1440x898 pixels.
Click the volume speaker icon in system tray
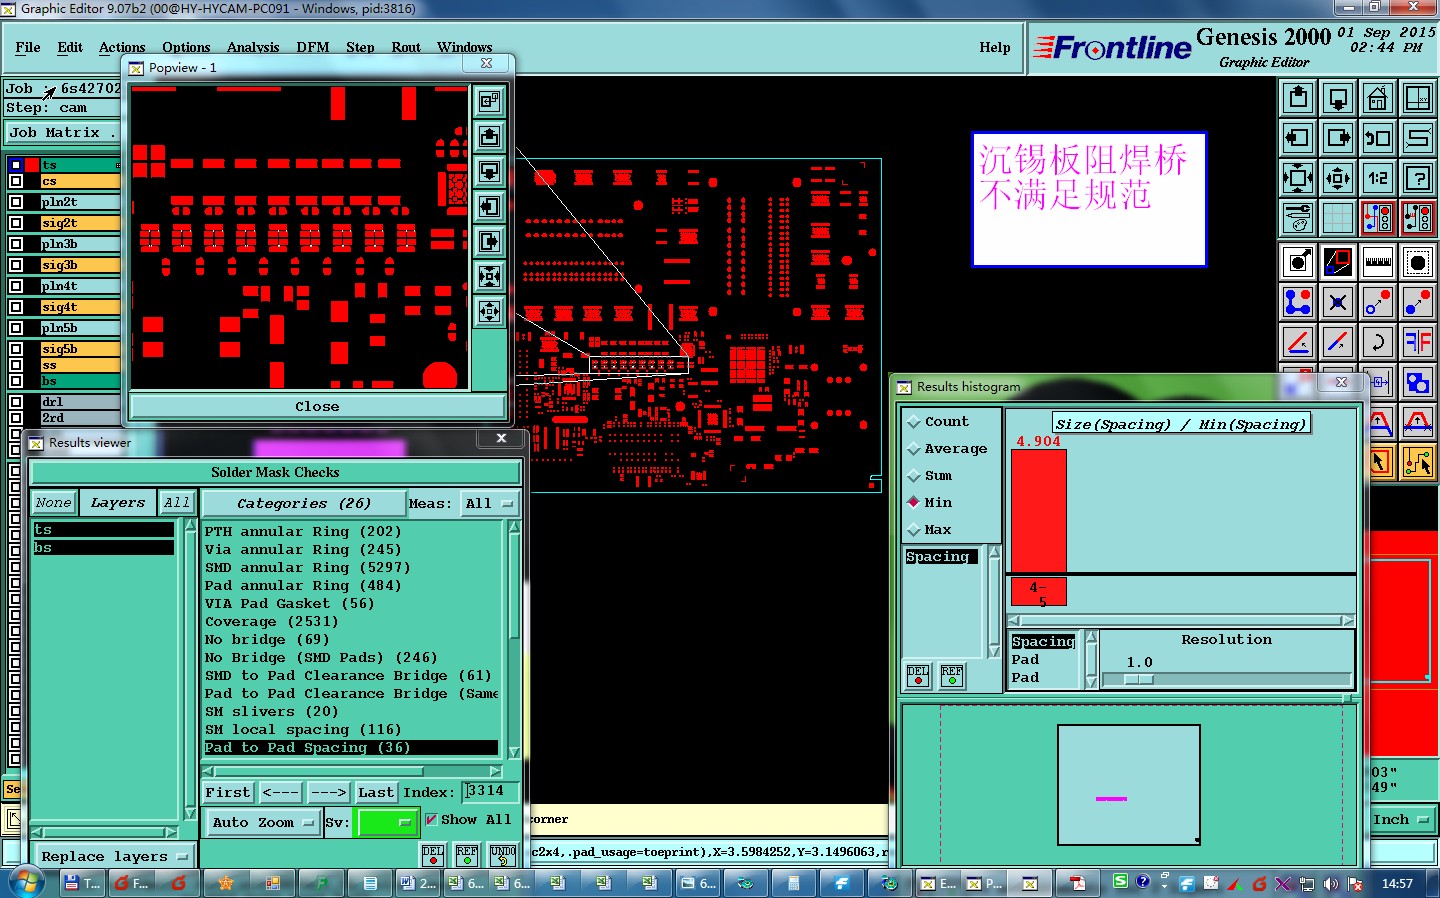coord(1330,884)
